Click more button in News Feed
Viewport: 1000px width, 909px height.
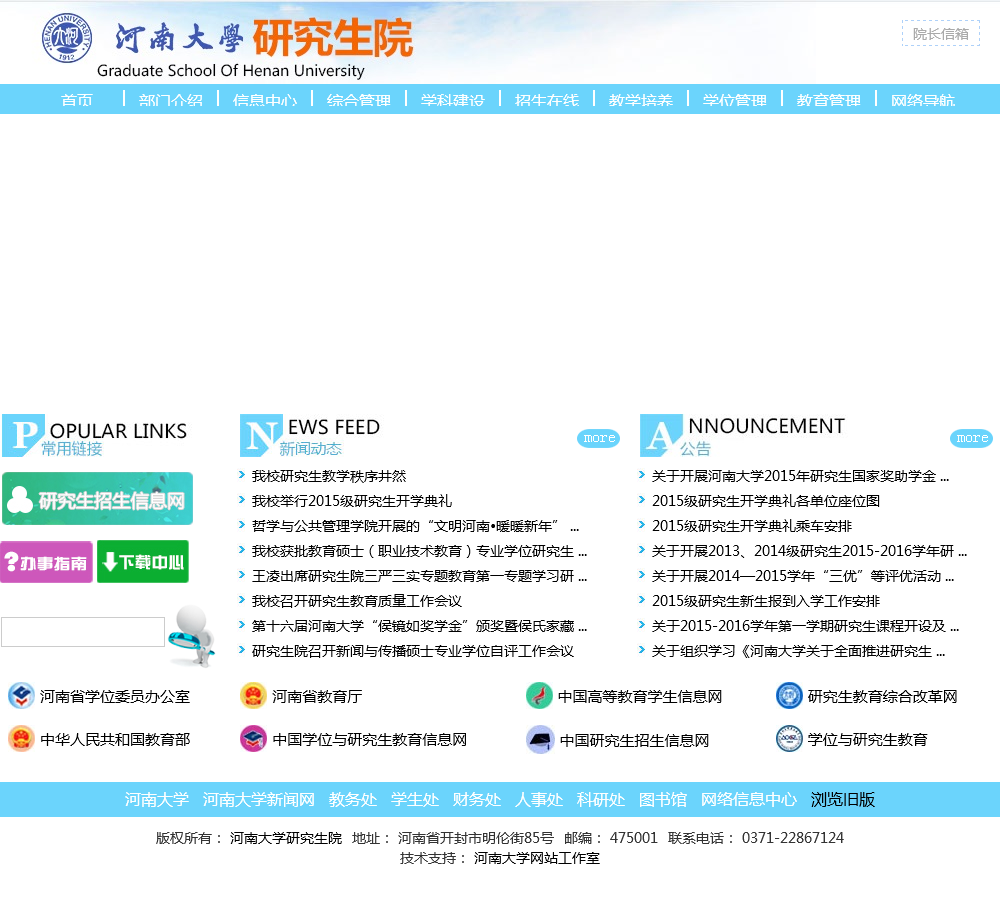tap(598, 438)
